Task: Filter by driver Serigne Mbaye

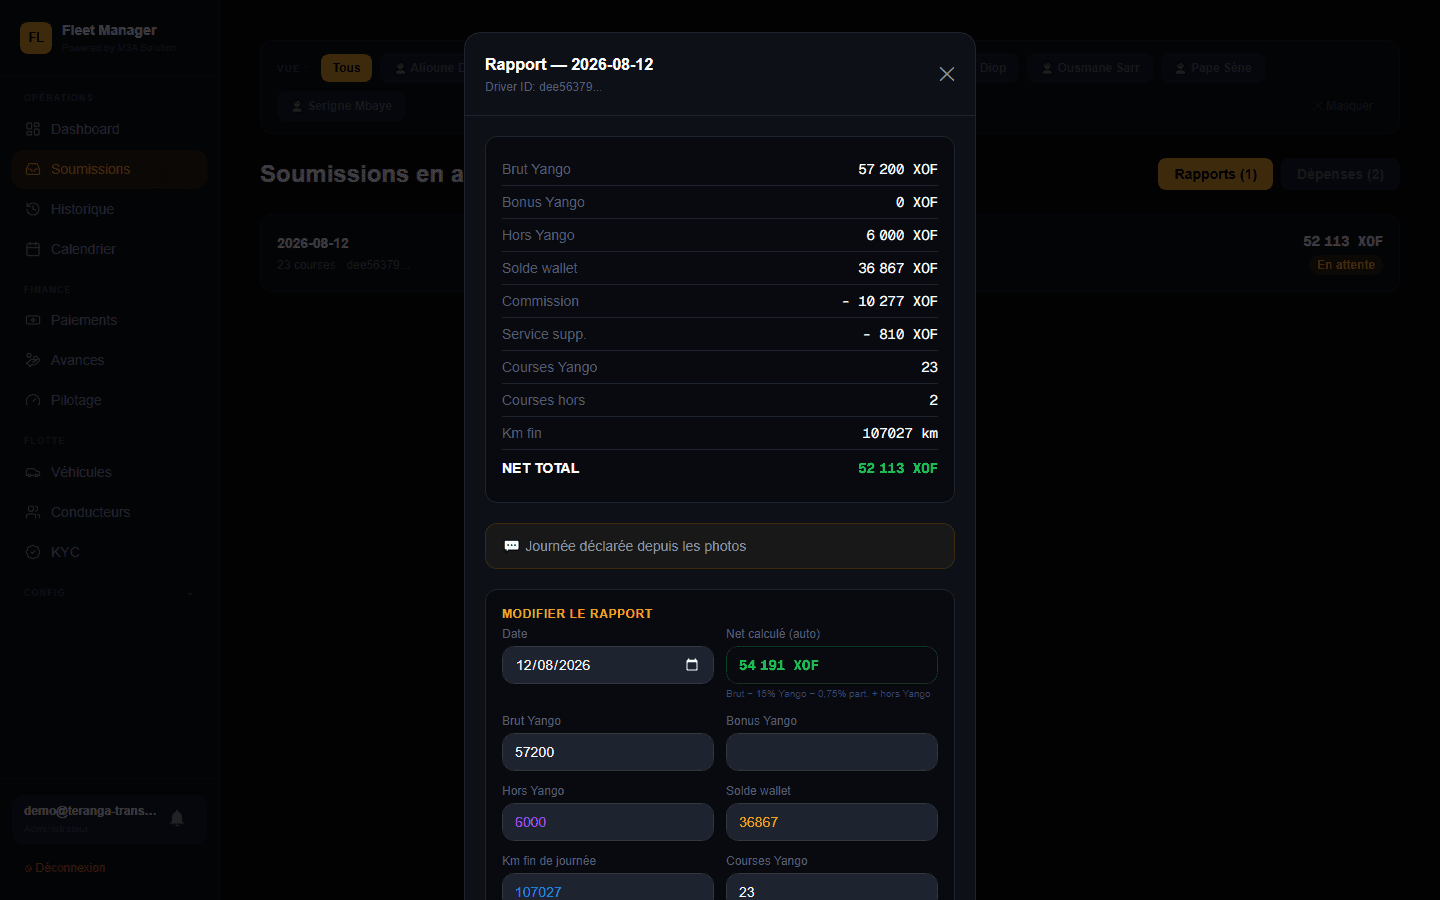Action: pos(341,106)
